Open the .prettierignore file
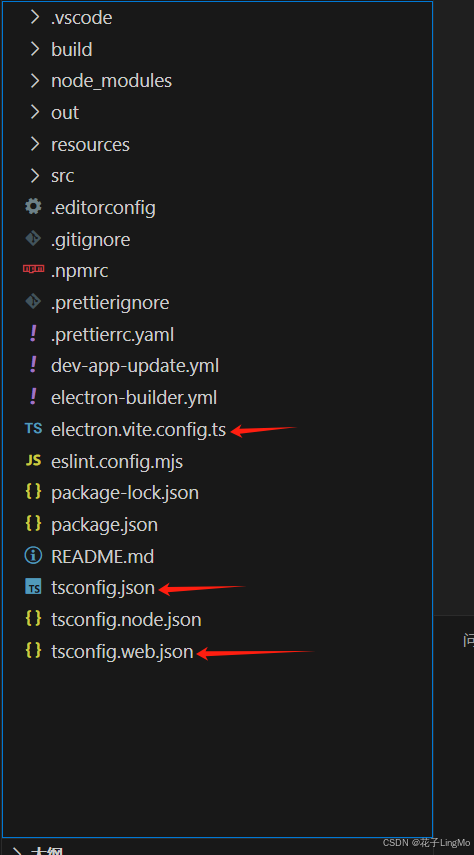Viewport: 474px width, 855px height. (110, 303)
